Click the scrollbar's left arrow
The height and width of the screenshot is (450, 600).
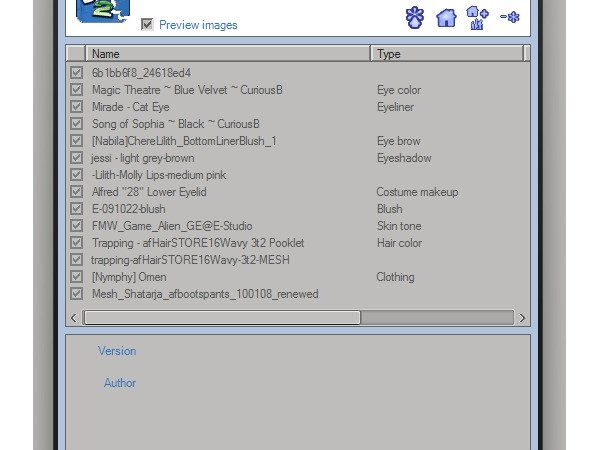coord(74,318)
